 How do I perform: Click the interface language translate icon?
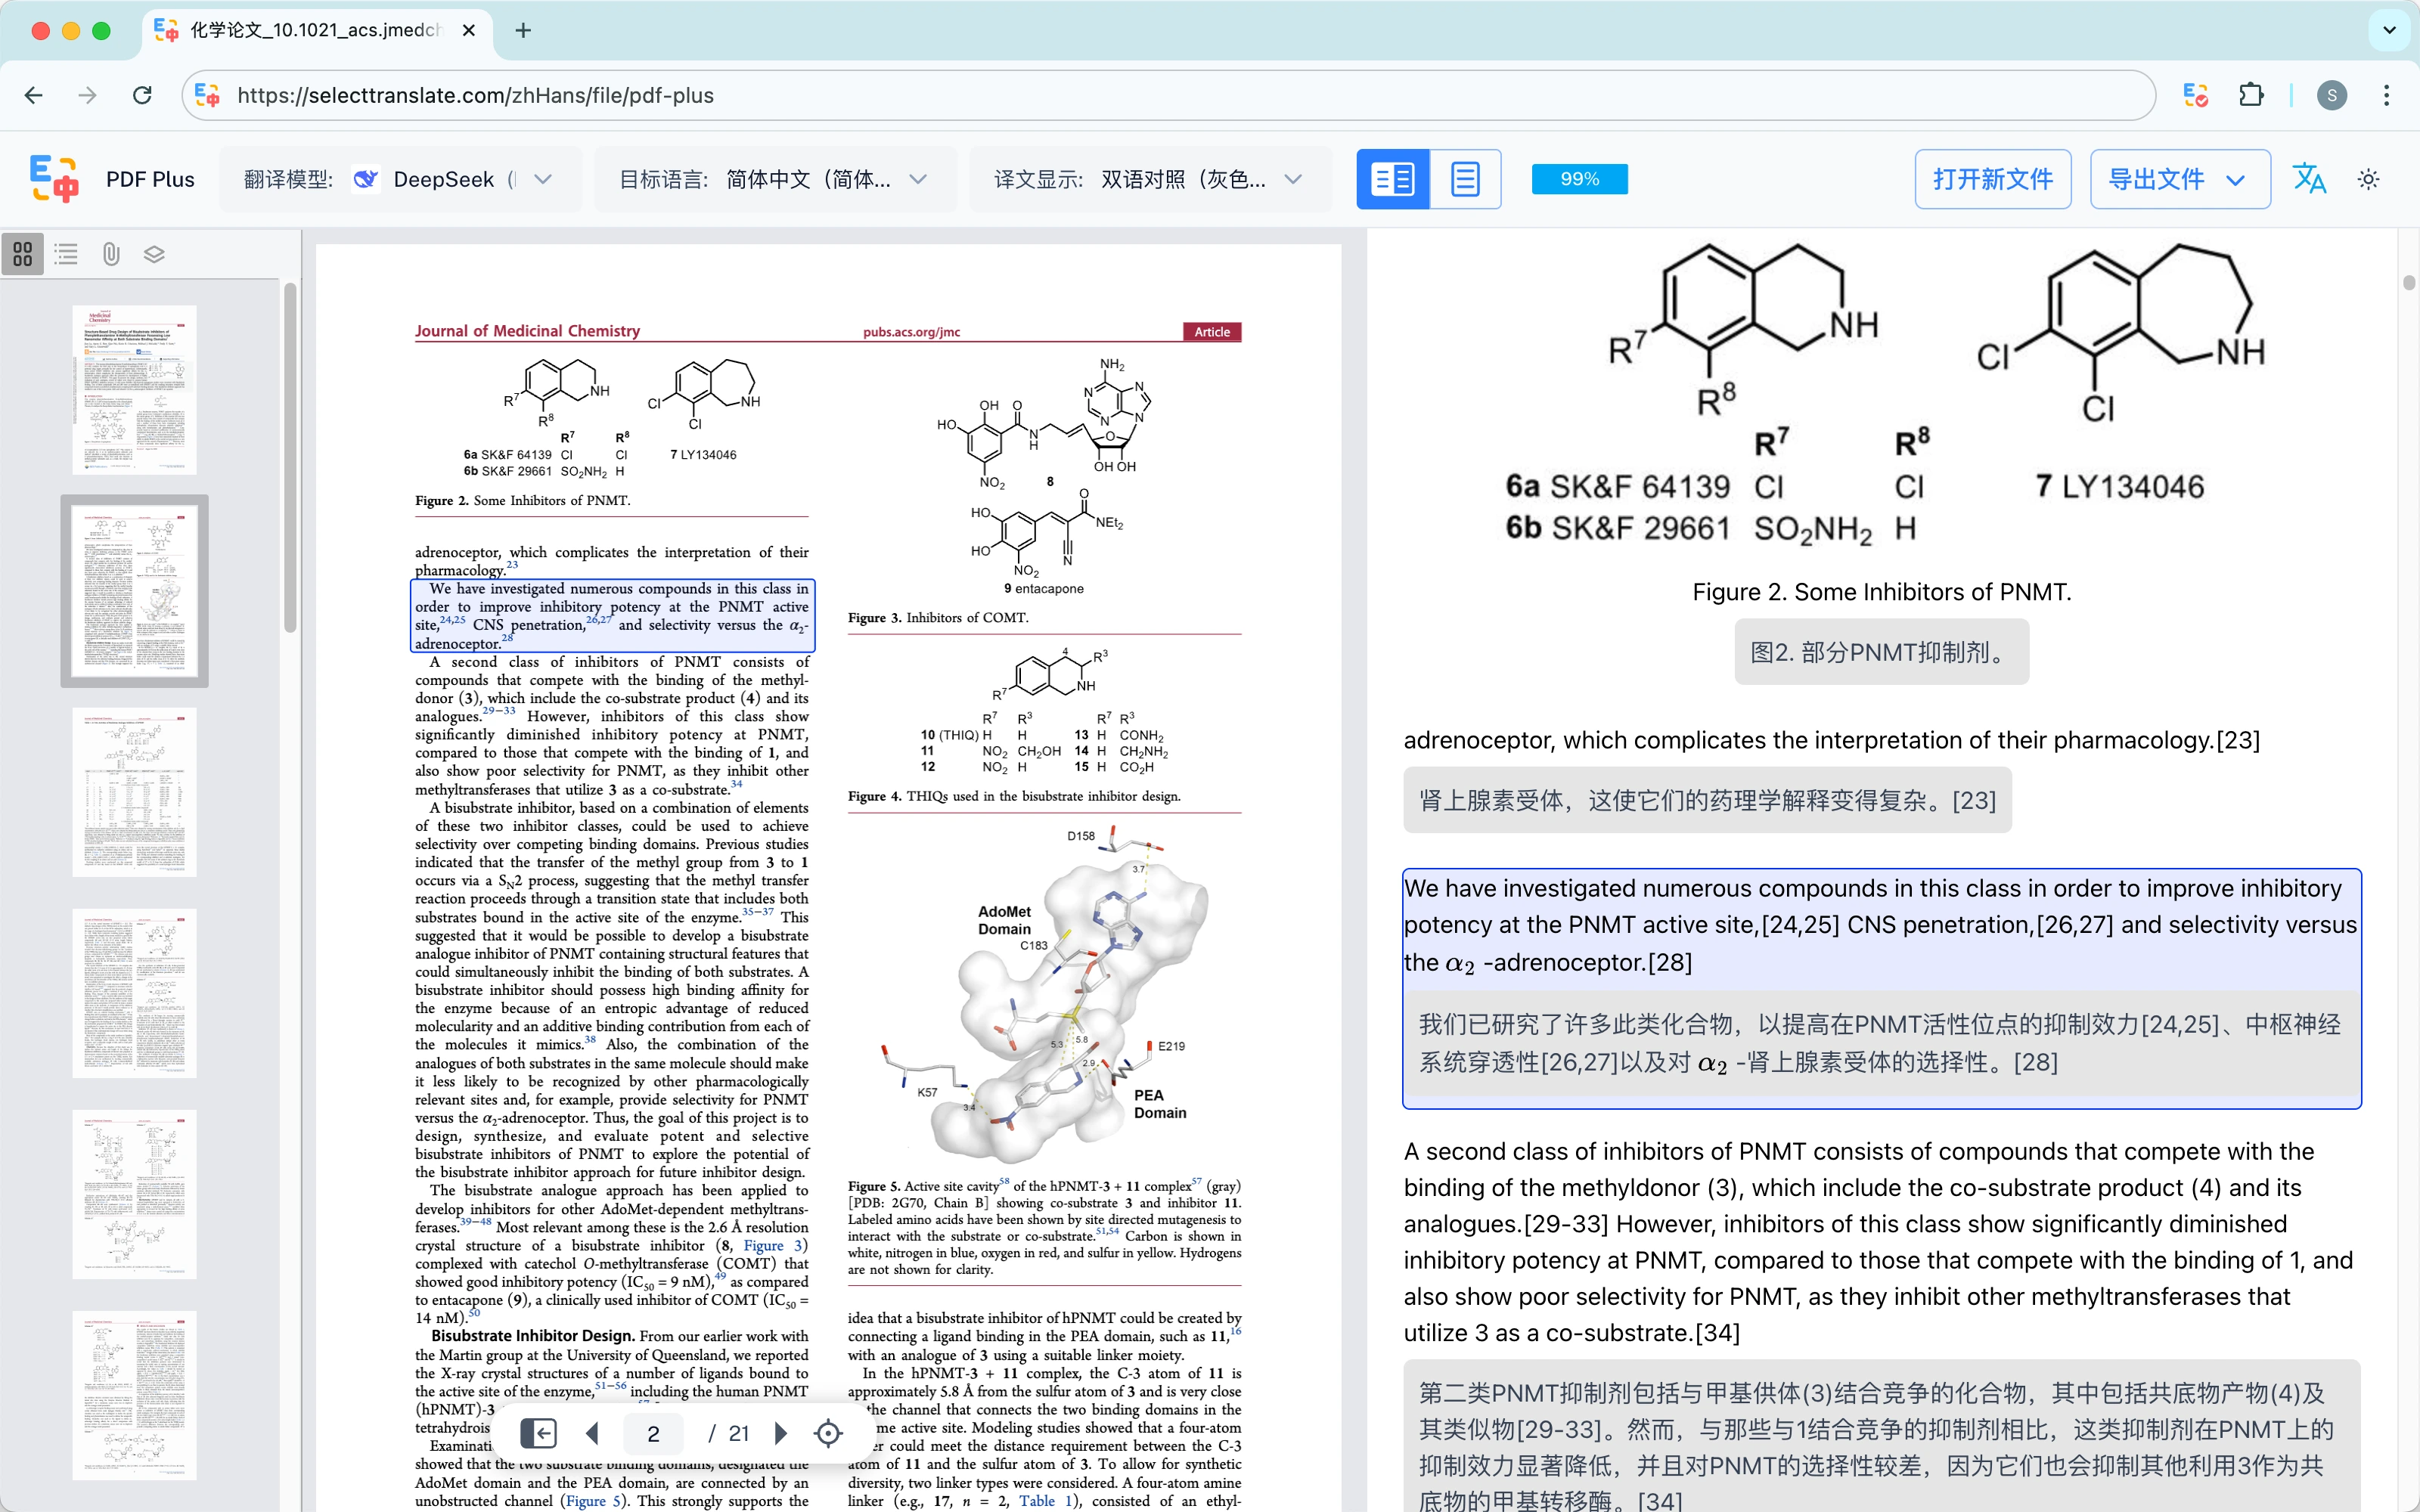coord(2308,179)
